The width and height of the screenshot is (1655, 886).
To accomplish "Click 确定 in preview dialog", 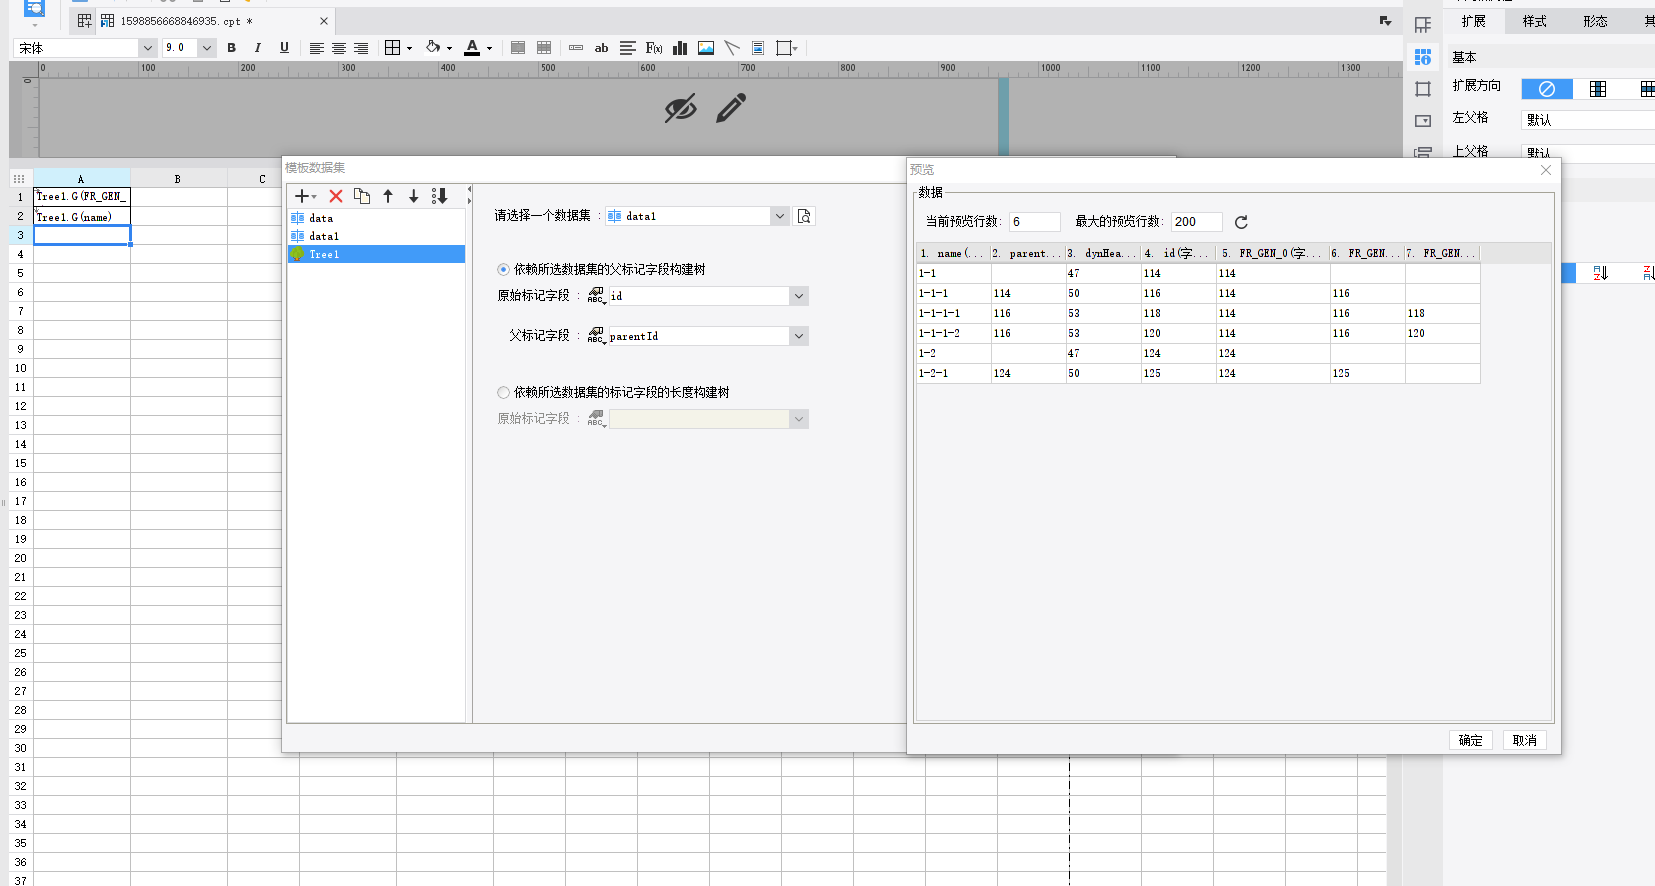I will 1470,740.
